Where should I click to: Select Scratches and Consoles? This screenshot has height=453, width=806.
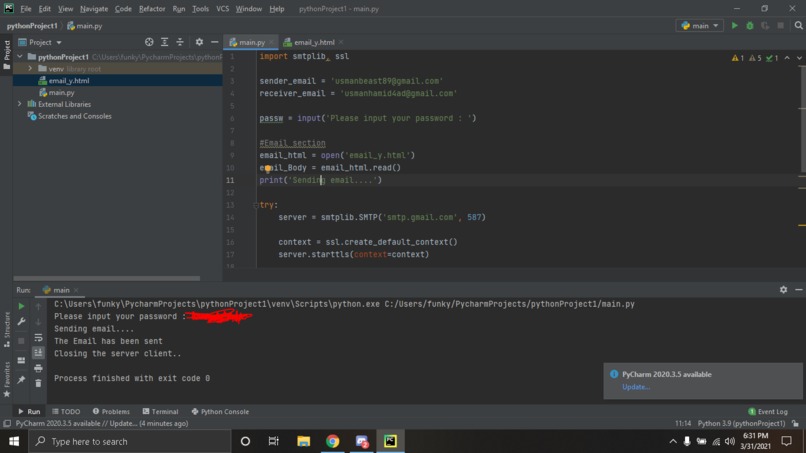tap(75, 116)
